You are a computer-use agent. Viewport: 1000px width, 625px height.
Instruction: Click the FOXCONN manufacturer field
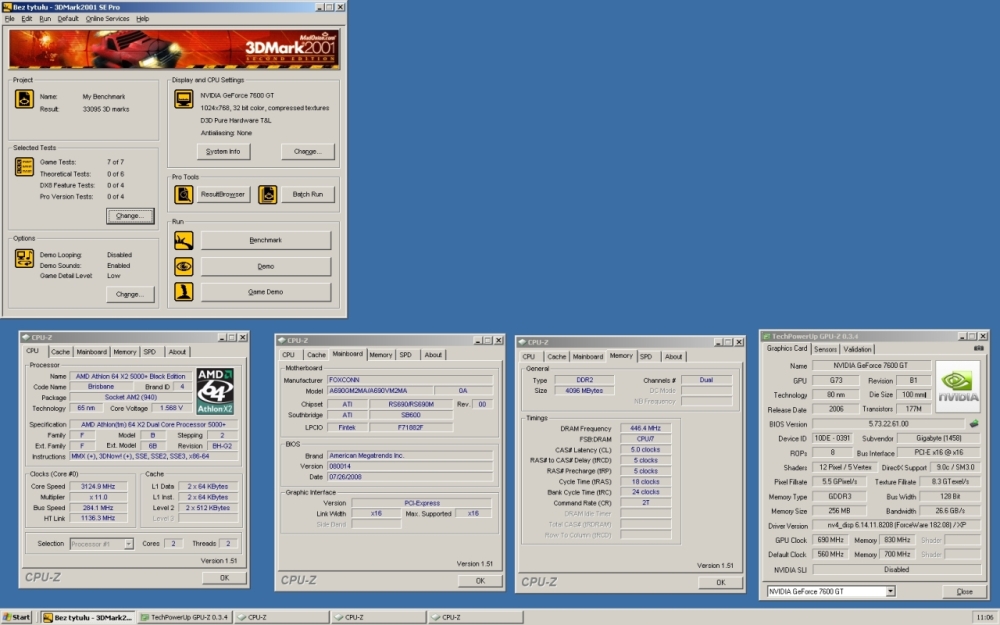click(410, 379)
